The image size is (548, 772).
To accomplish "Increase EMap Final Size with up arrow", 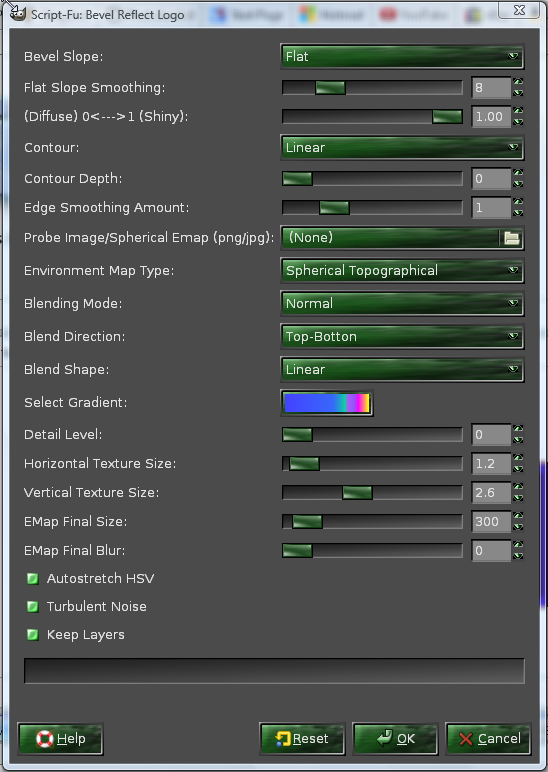I will (518, 515).
